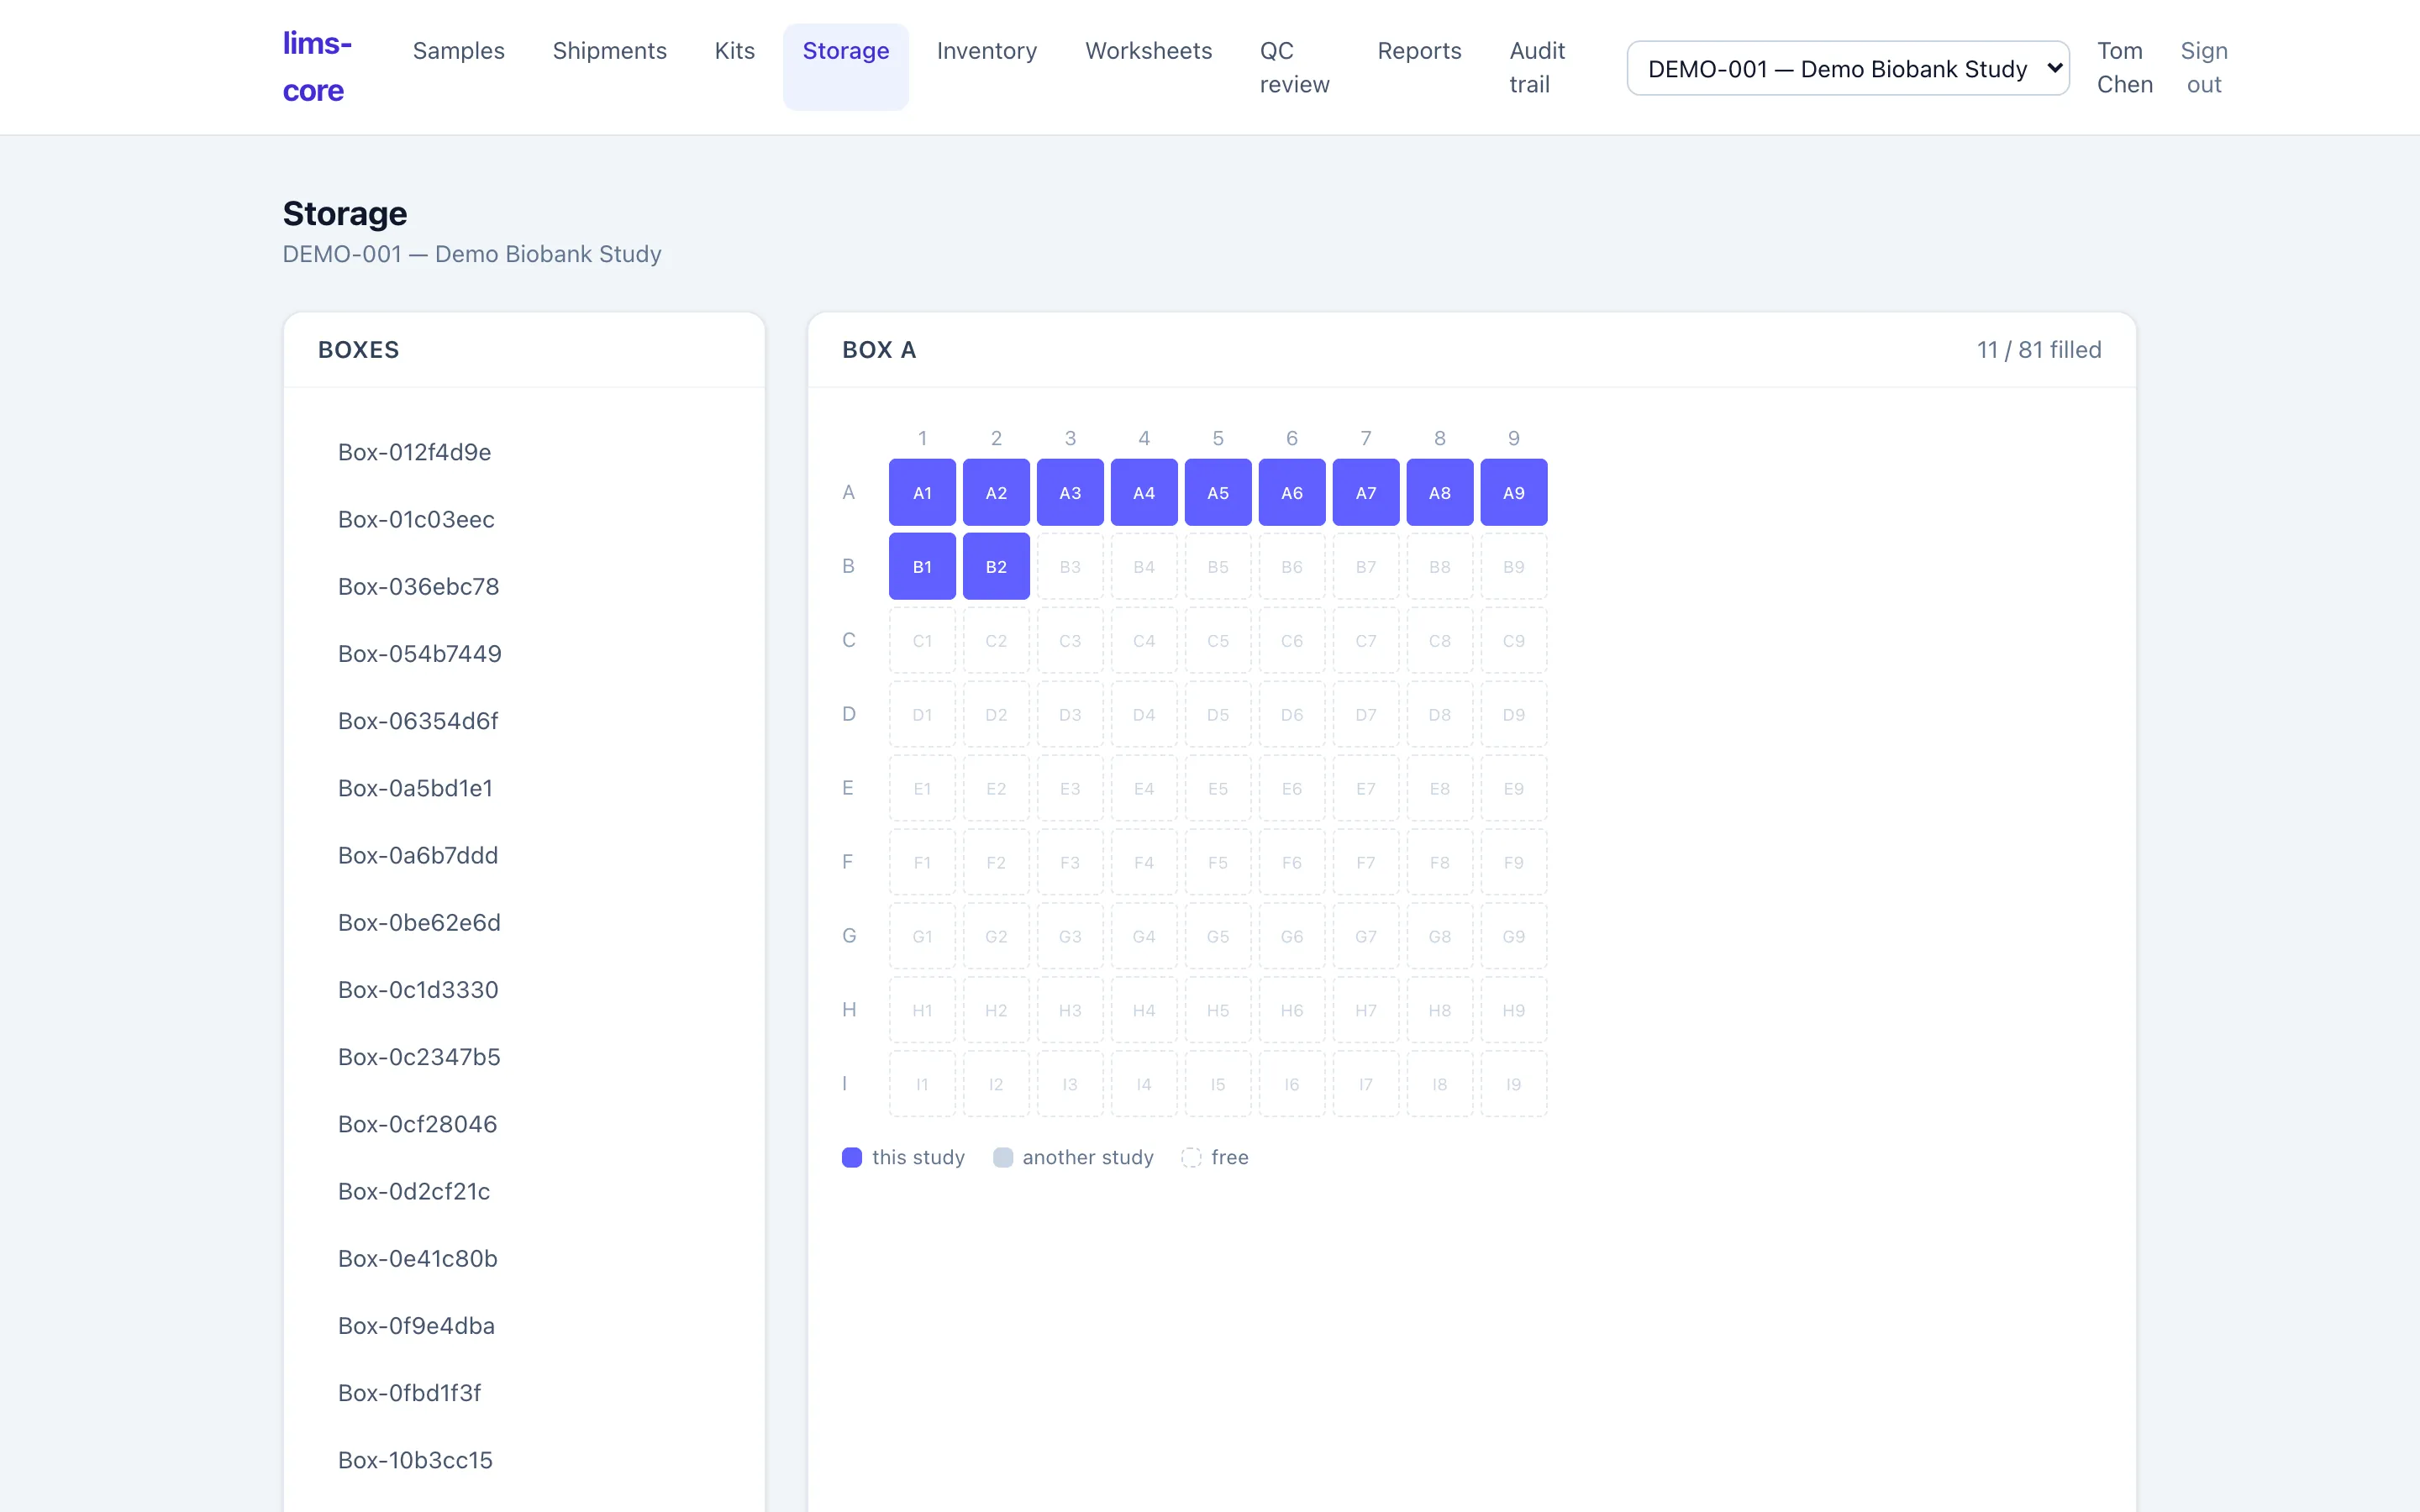Choose Box-0c2347b5
Image resolution: width=2420 pixels, height=1512 pixels.
[523, 1057]
